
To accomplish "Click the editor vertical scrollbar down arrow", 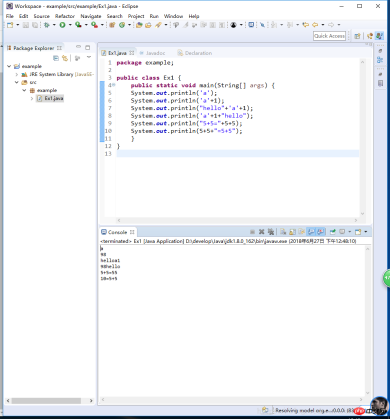I will coord(362,214).
